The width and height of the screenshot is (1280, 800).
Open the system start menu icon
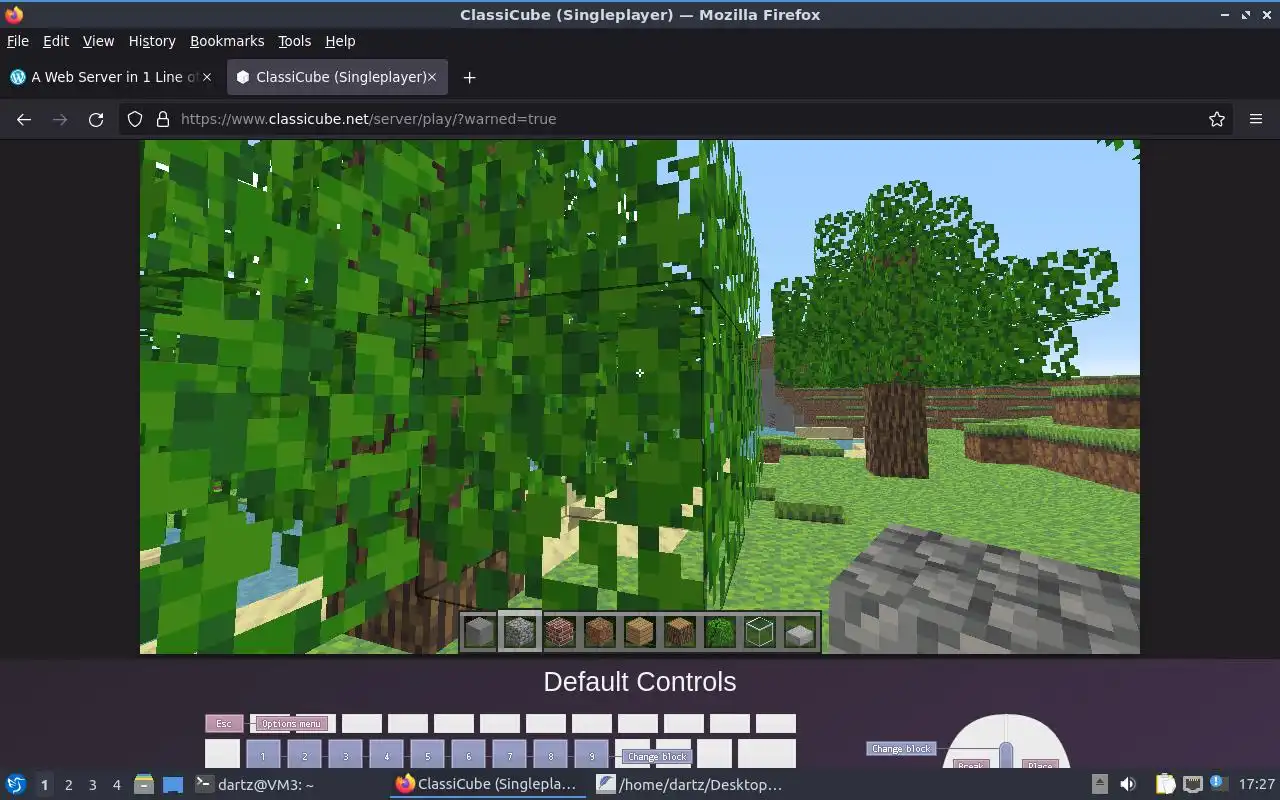coord(15,785)
